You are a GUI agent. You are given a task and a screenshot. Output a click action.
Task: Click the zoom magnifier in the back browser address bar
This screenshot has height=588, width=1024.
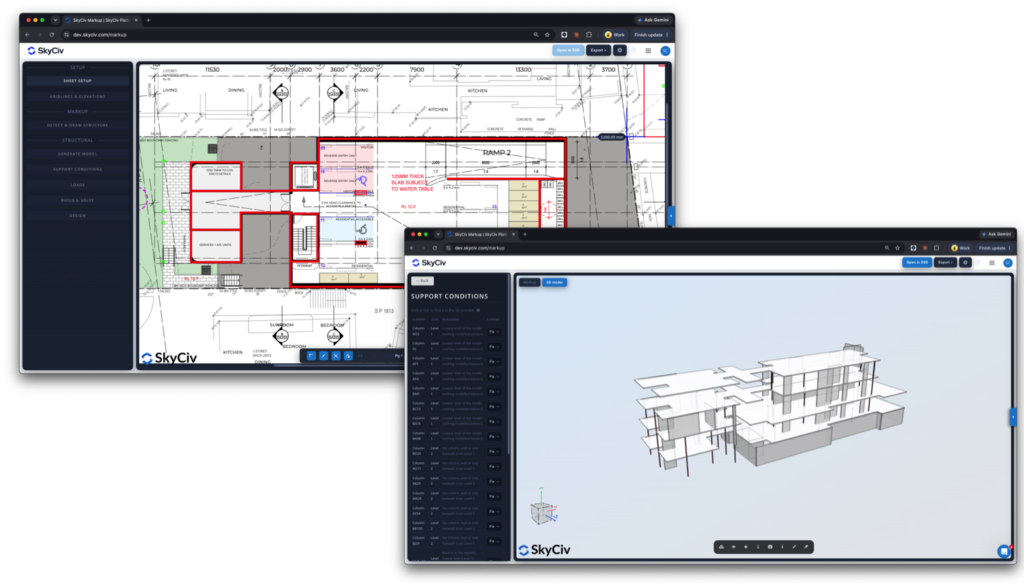pyautogui.click(x=536, y=35)
